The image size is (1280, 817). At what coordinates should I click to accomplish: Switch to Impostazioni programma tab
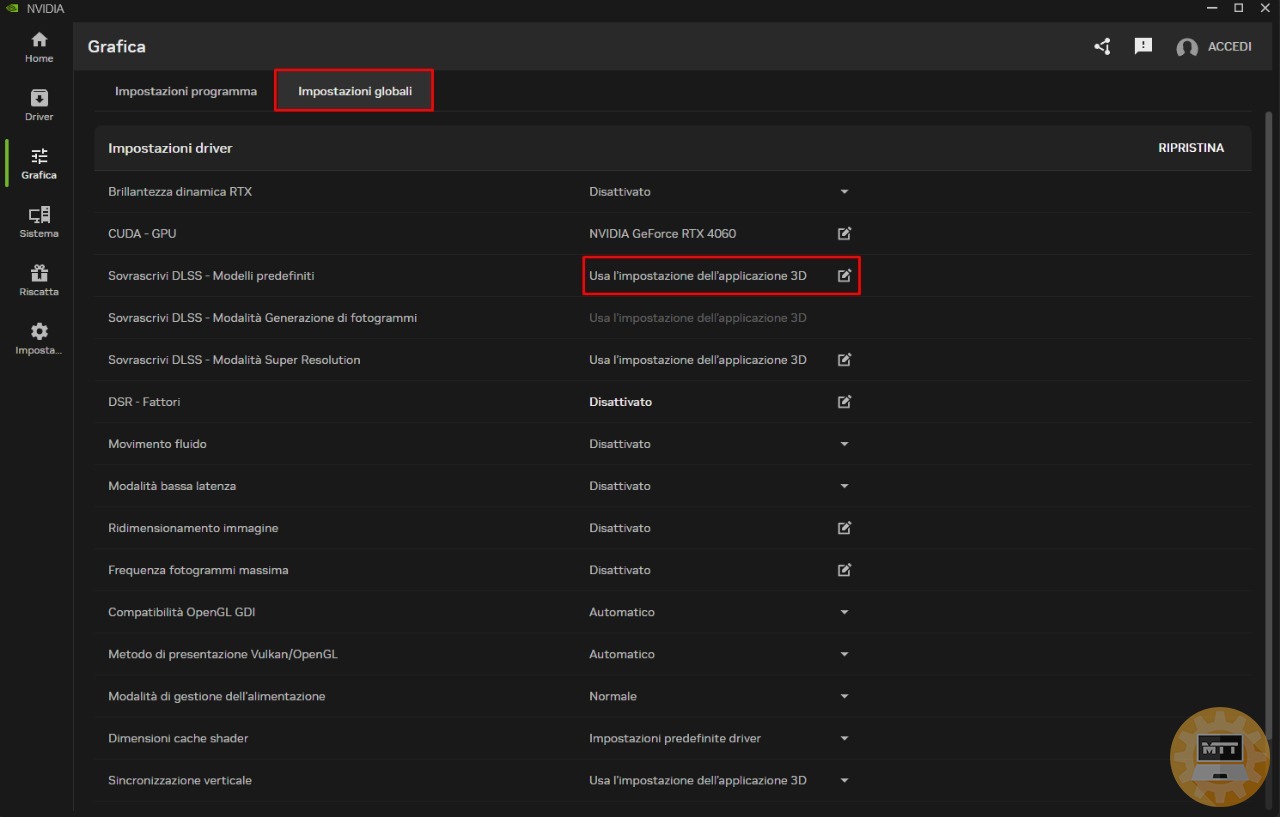186,91
